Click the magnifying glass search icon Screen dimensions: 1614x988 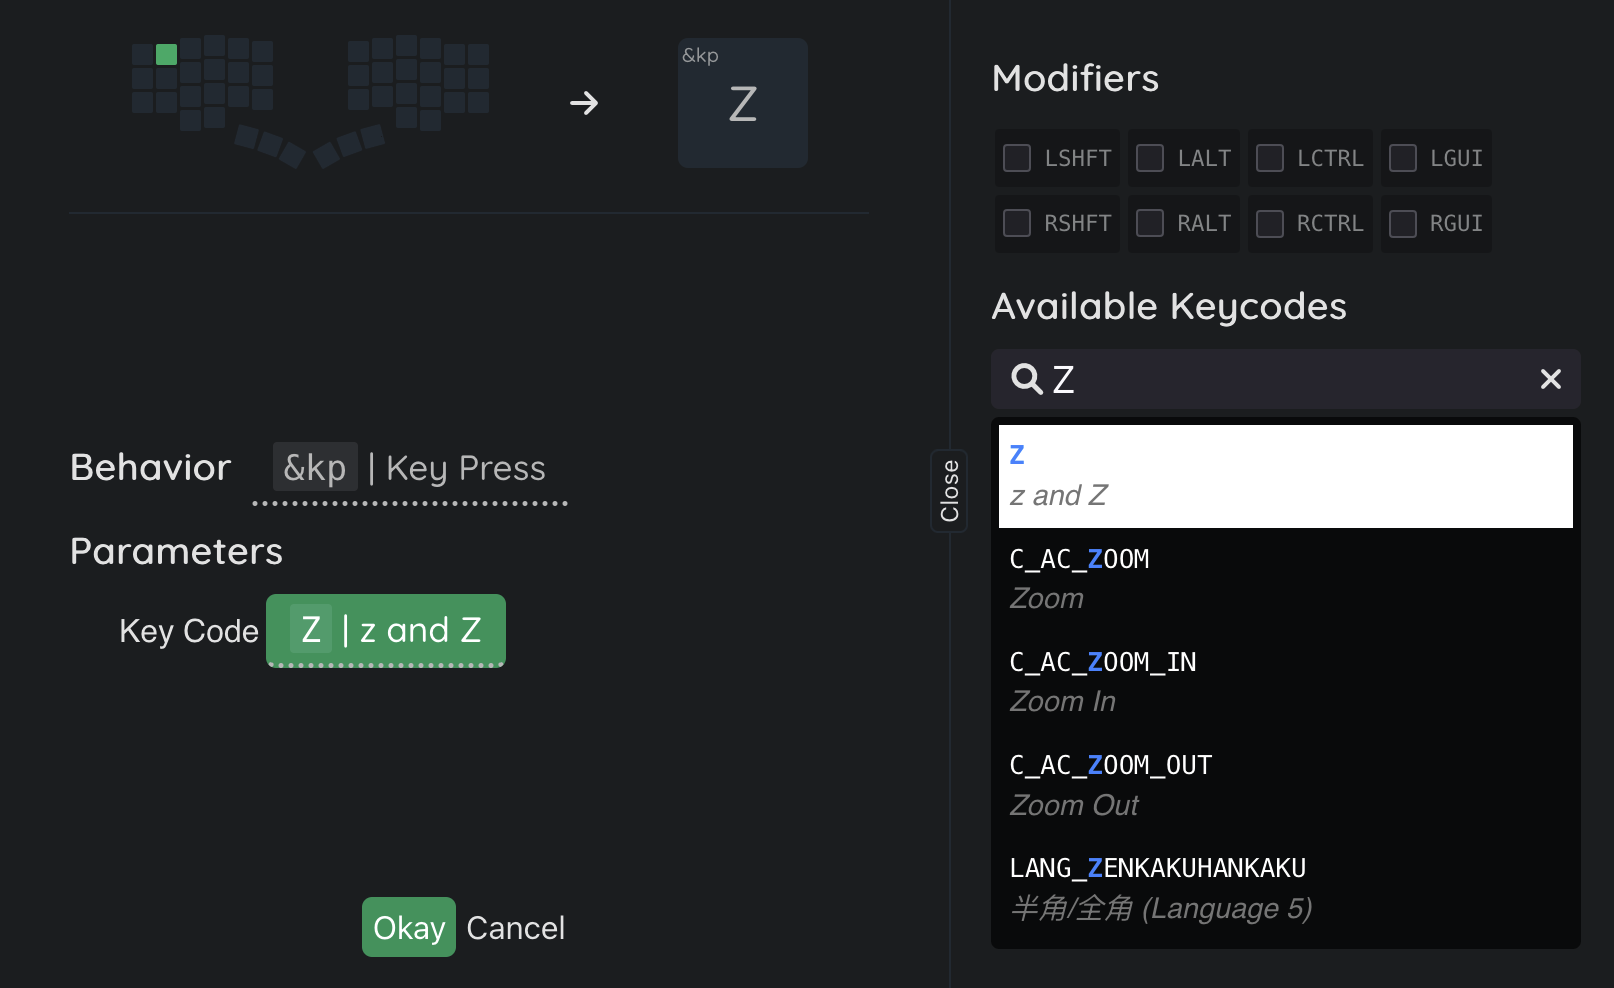[x=1026, y=379]
